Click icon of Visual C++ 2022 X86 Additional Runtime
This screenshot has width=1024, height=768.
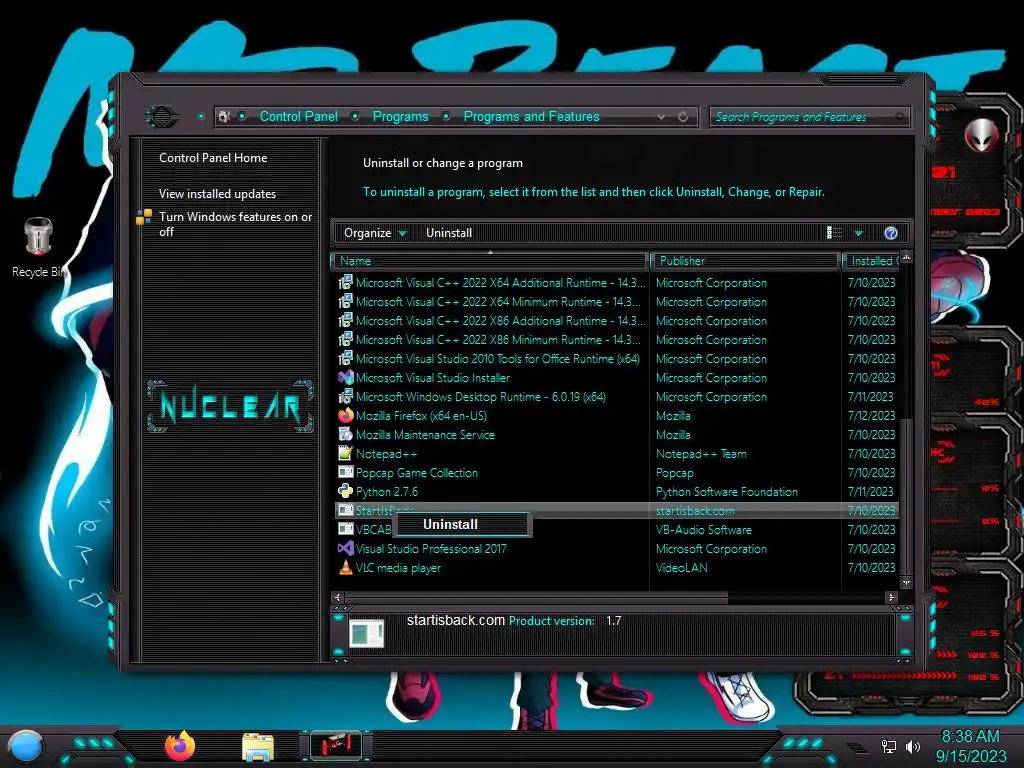click(x=345, y=320)
